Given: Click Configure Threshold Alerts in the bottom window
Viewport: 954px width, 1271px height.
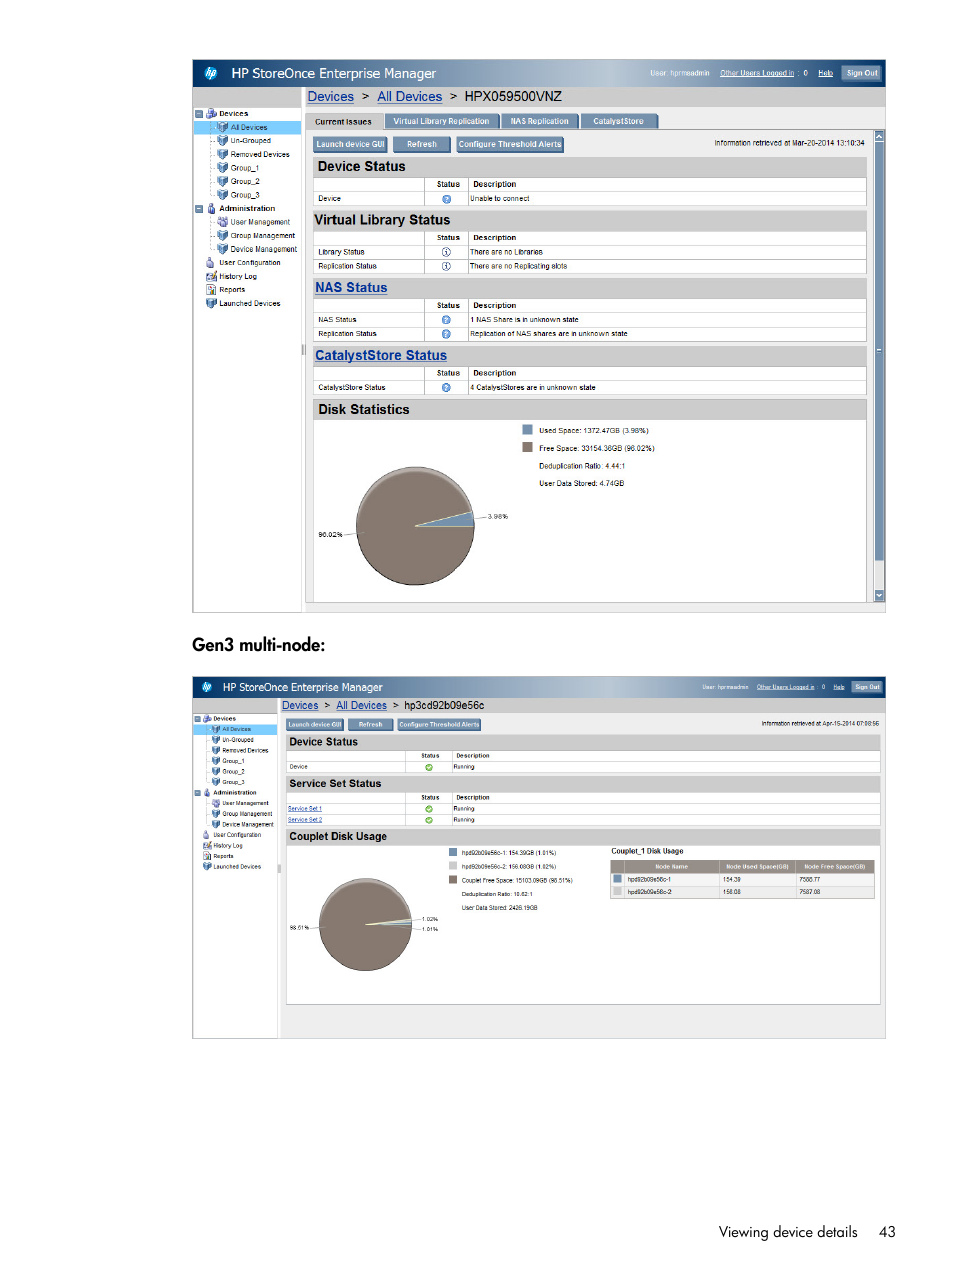Looking at the screenshot, I should tap(439, 725).
